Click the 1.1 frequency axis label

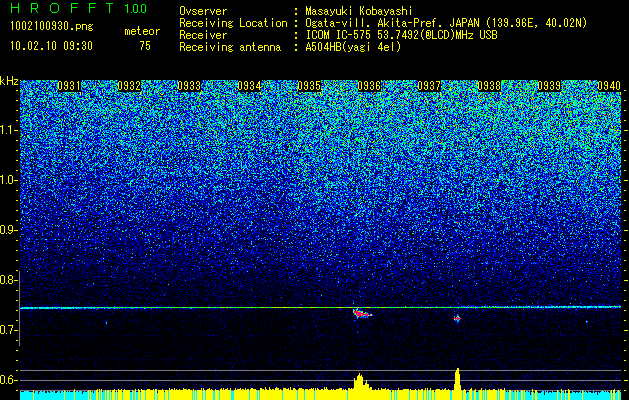[9, 130]
